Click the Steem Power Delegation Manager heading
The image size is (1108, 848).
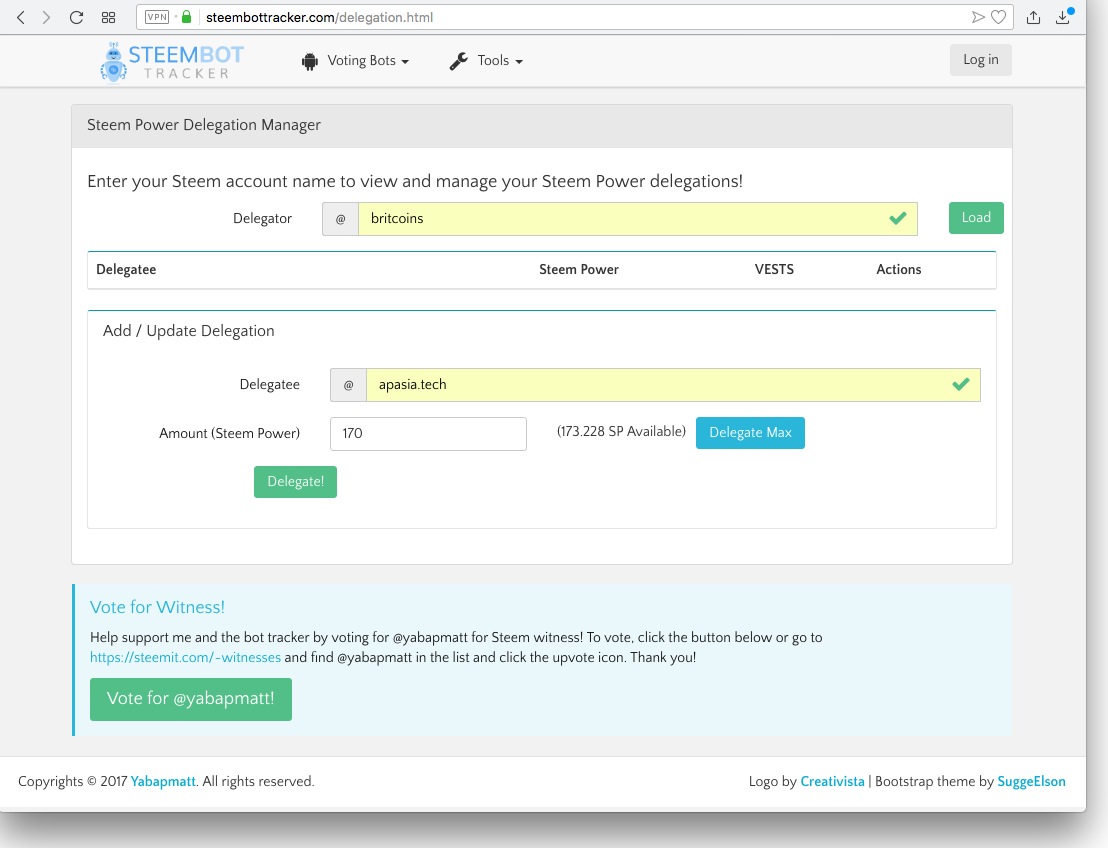[x=204, y=125]
